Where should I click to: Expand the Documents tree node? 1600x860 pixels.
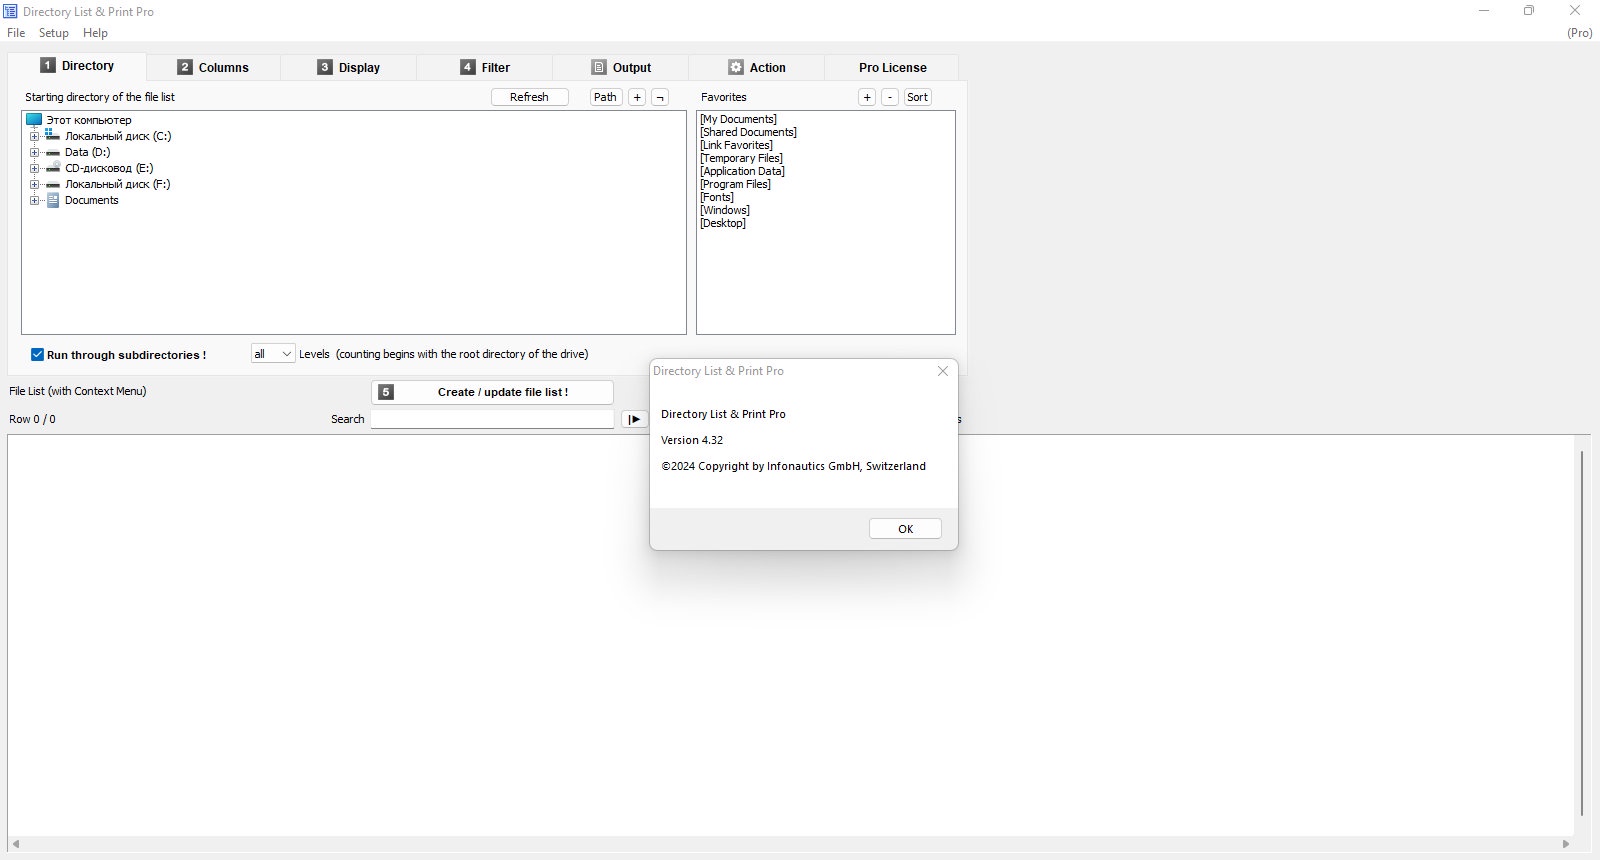coord(34,200)
